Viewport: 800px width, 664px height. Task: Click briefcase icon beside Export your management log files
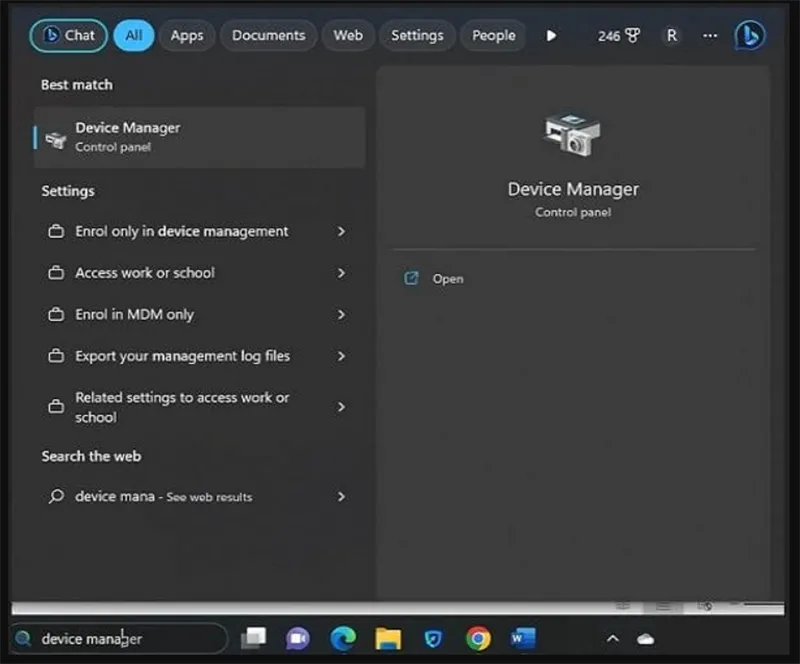tap(56, 355)
